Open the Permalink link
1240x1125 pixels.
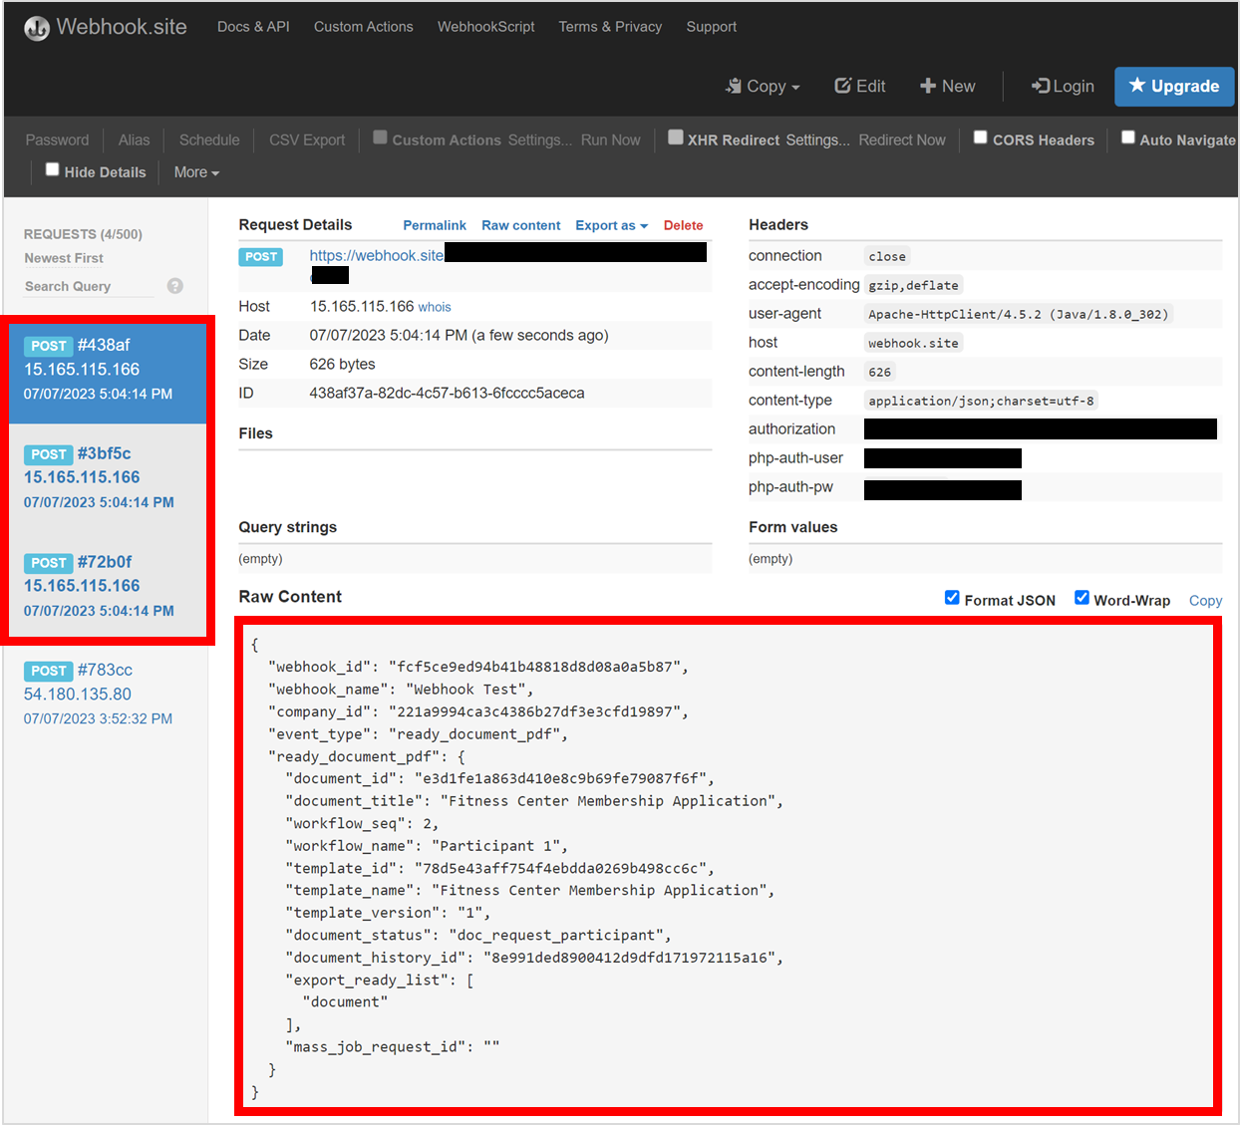click(434, 225)
